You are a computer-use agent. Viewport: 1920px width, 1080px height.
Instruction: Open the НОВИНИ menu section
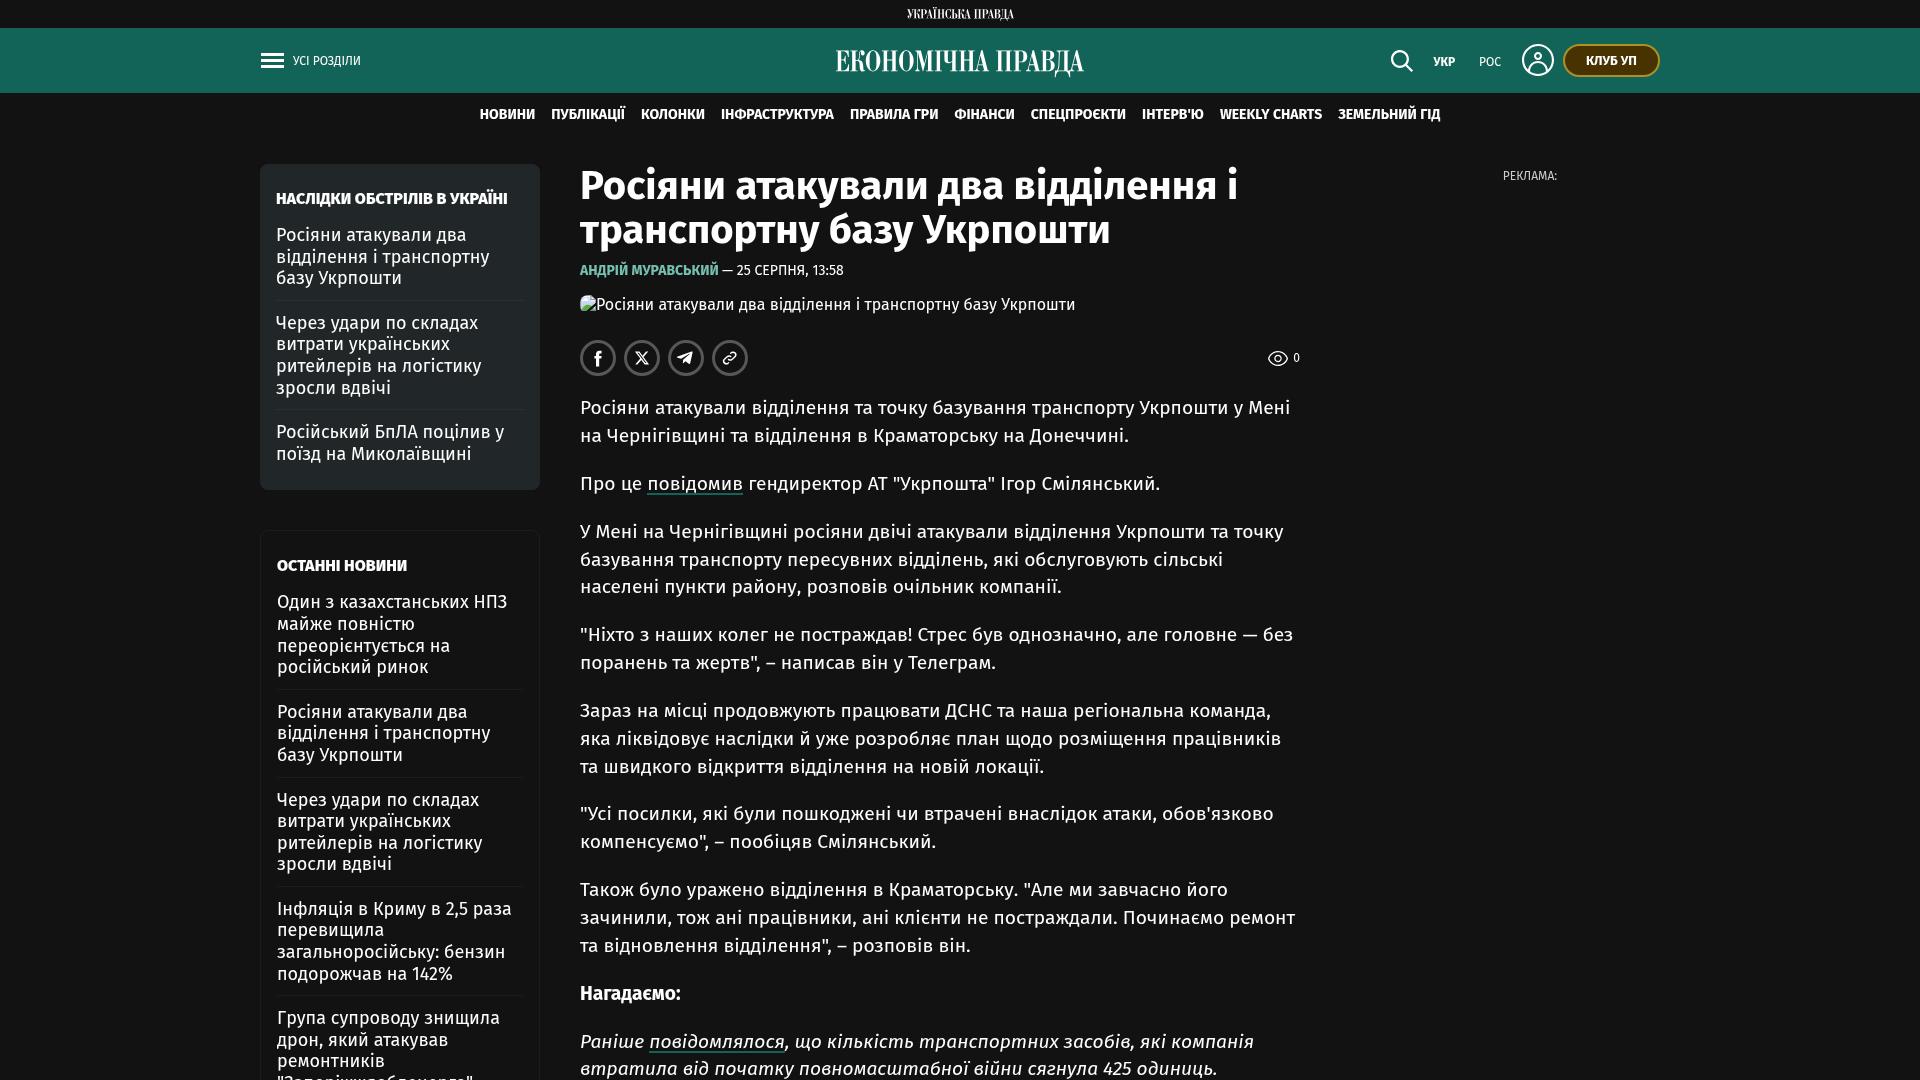507,115
